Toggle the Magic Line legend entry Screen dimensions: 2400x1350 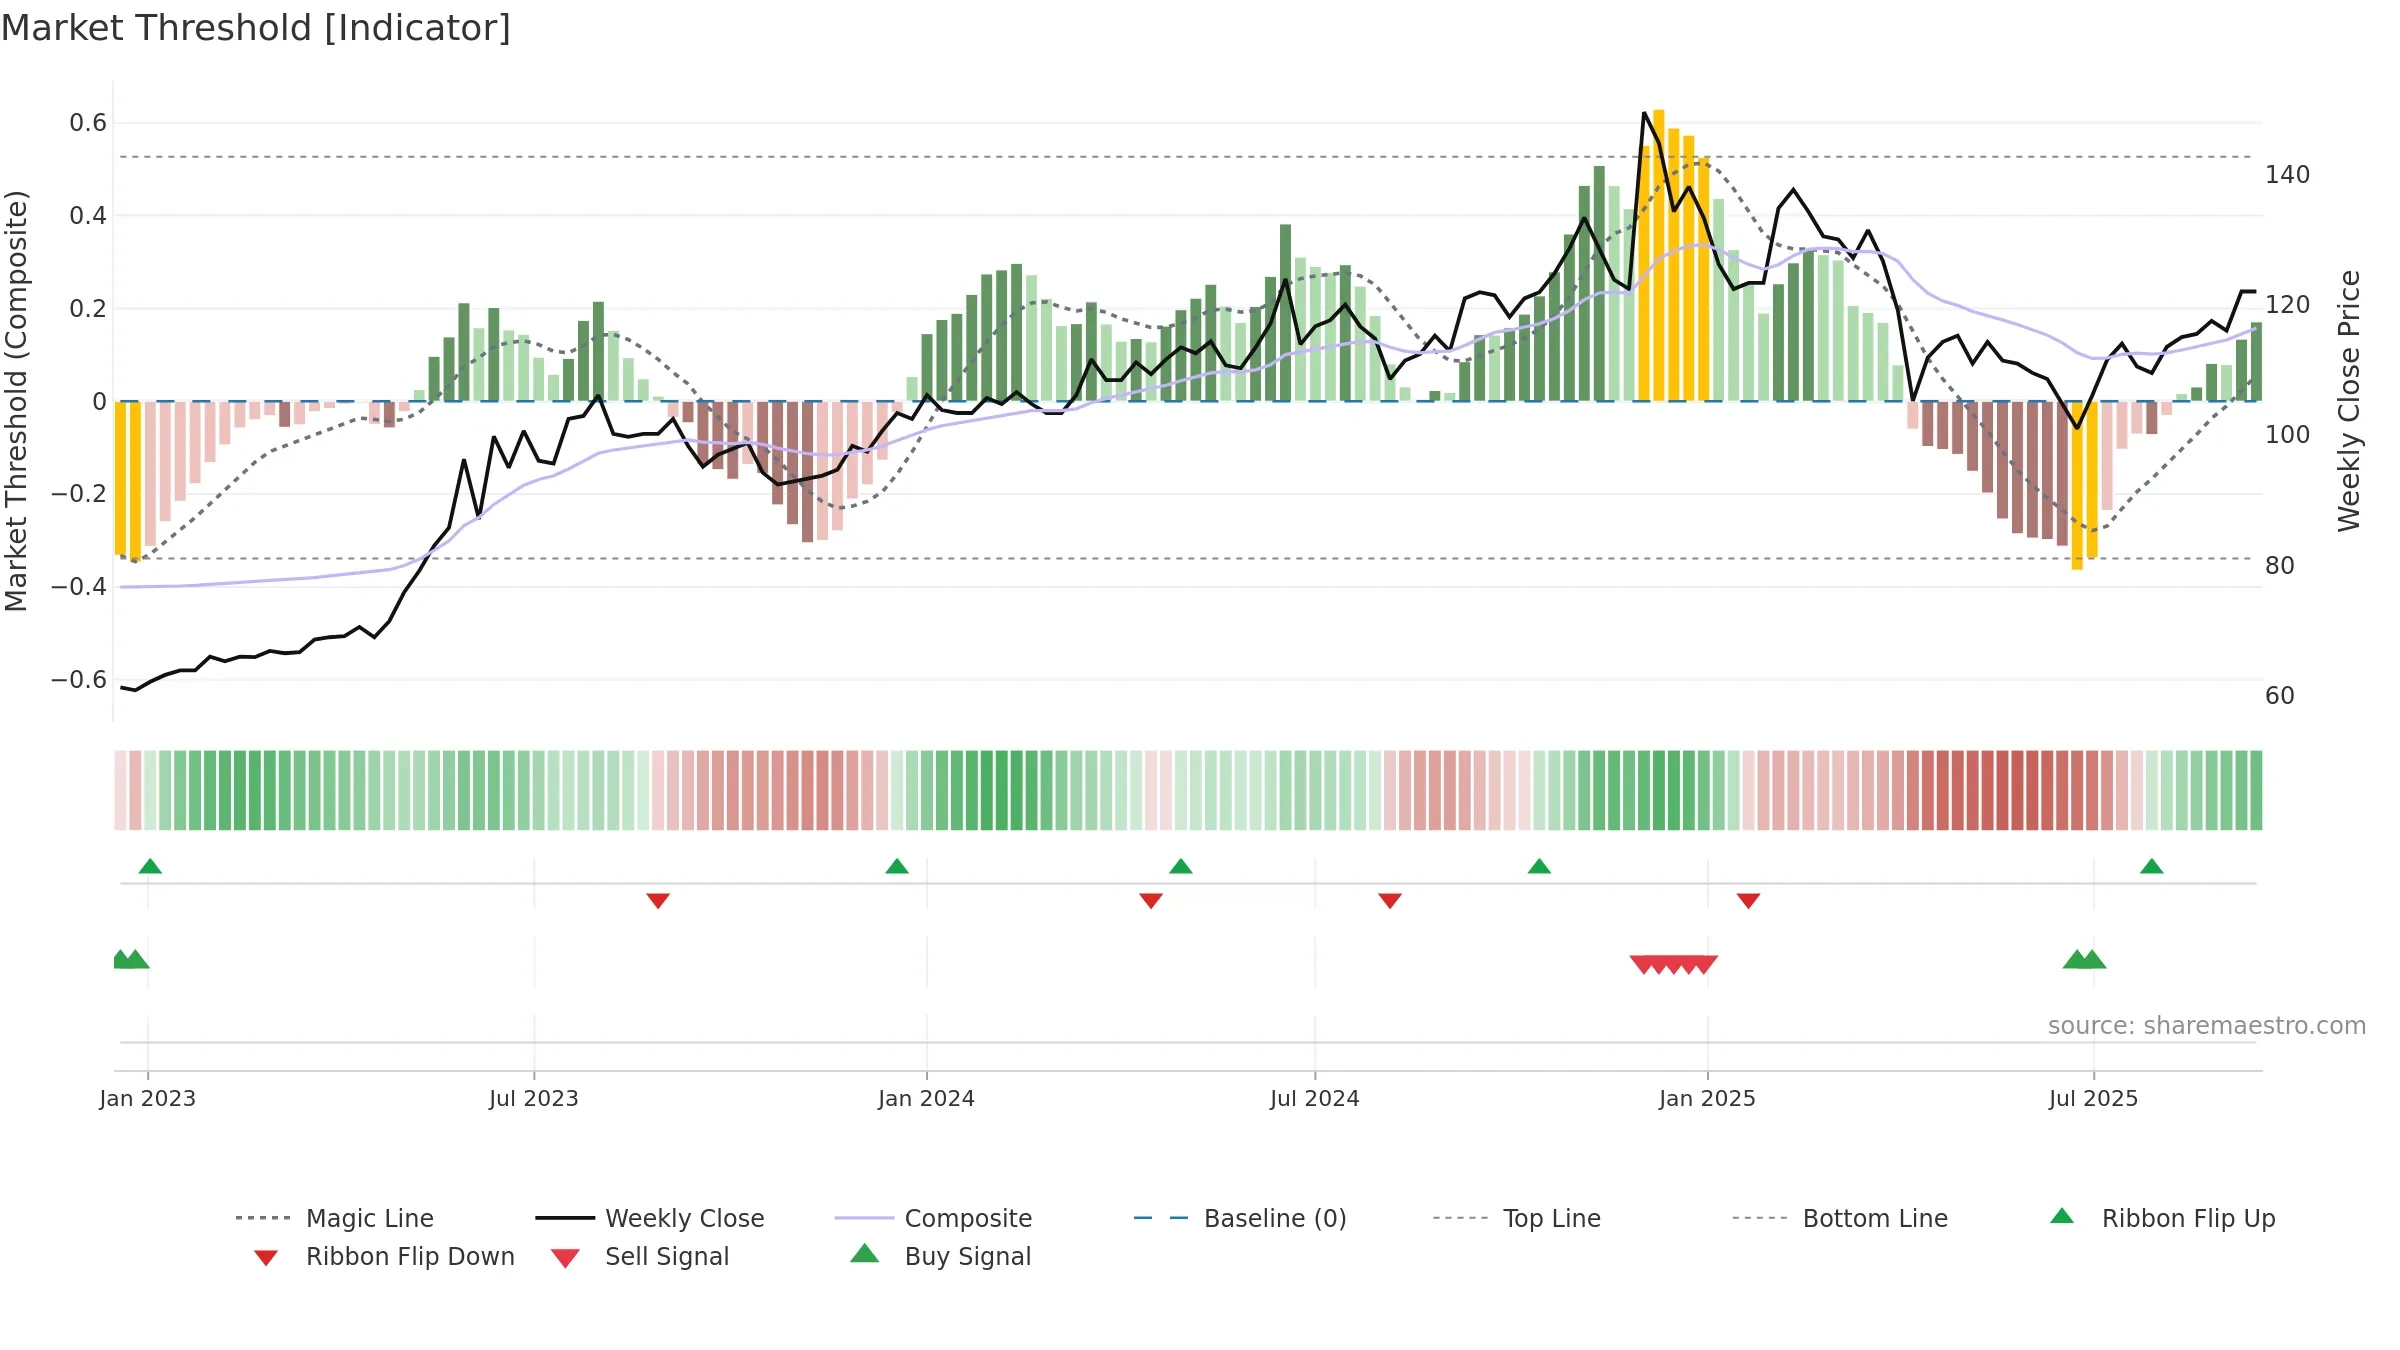(x=335, y=1218)
